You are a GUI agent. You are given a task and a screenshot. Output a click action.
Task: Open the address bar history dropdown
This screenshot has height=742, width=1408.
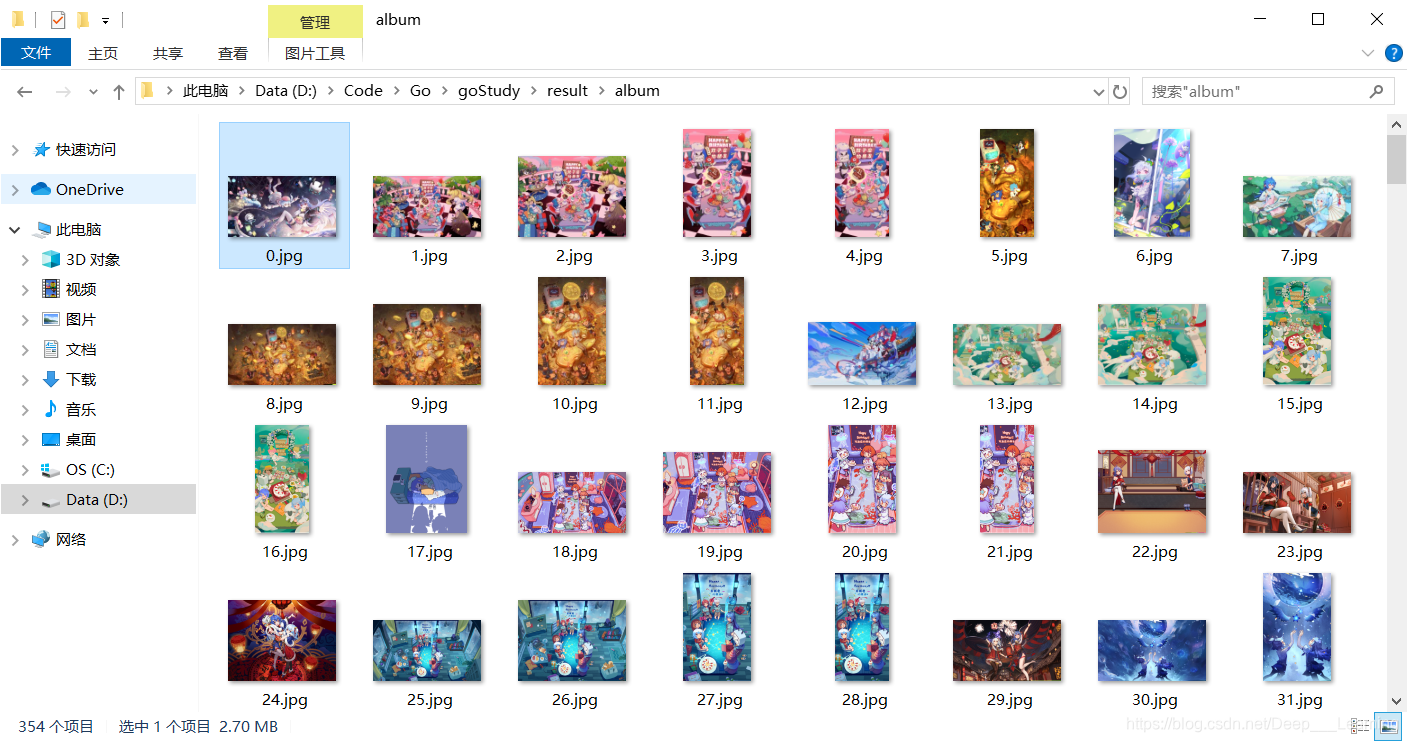[1100, 91]
